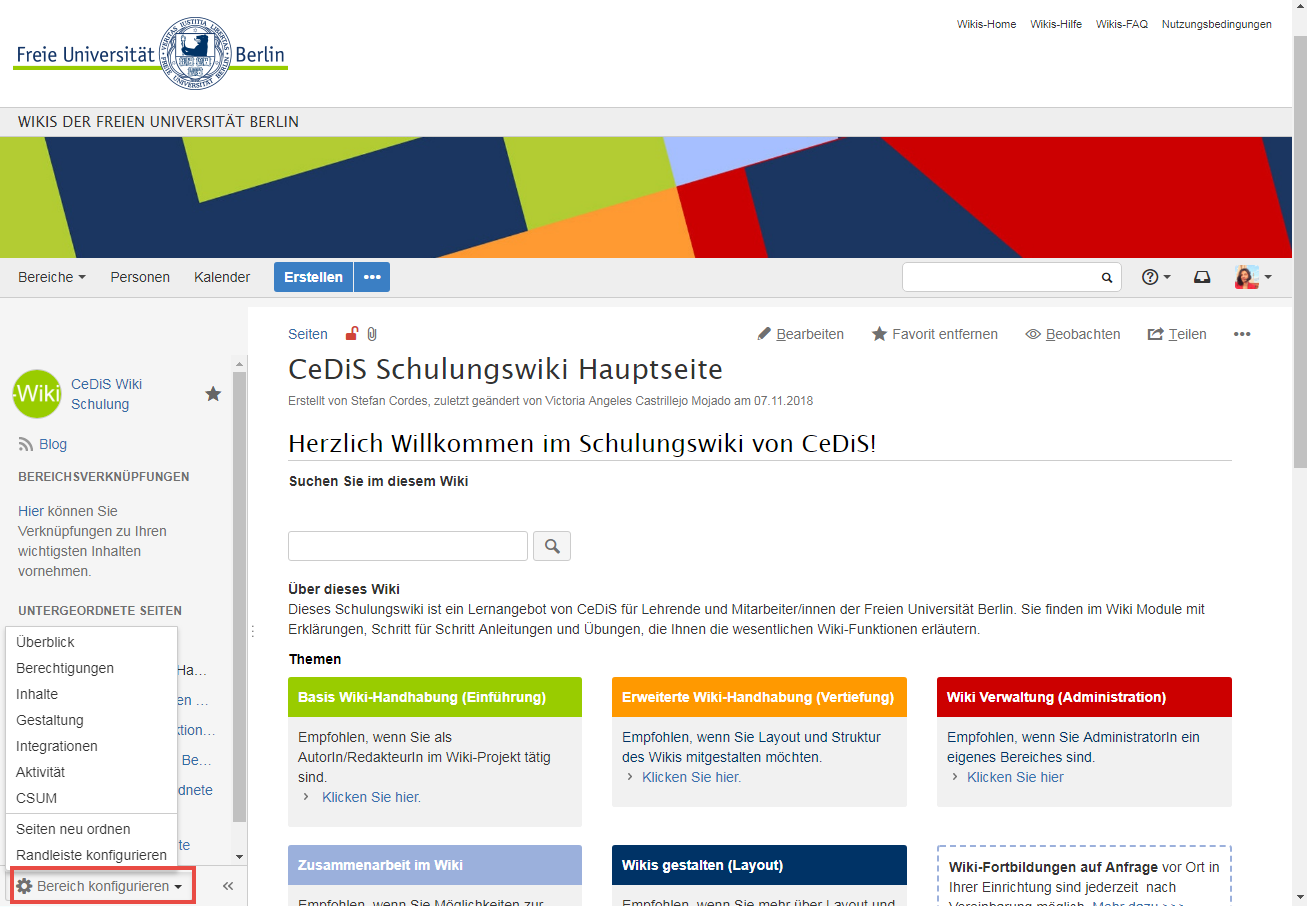Open the Nutzungsbedingungen link
Viewport: 1307px width, 907px height.
point(1217,24)
